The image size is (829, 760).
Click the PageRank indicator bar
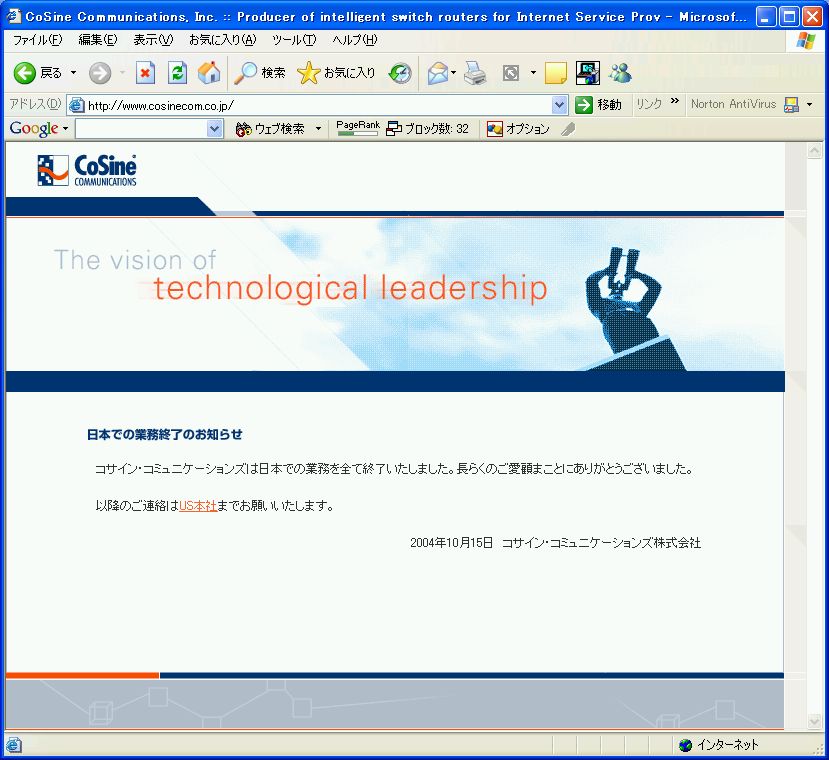click(x=358, y=129)
